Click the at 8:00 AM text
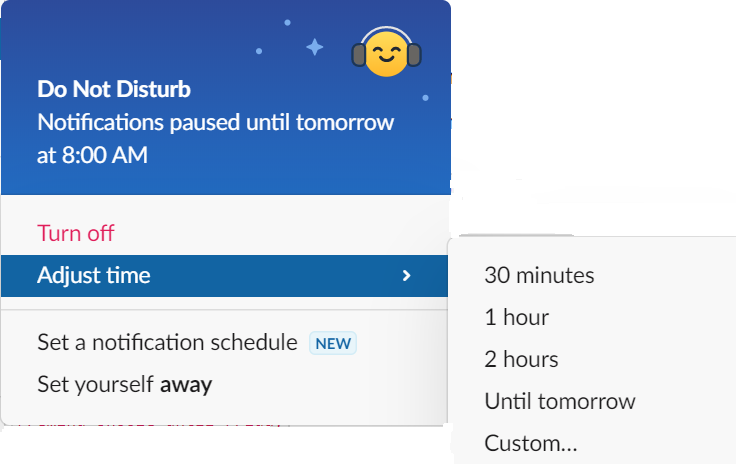This screenshot has width=736, height=464. [x=92, y=155]
